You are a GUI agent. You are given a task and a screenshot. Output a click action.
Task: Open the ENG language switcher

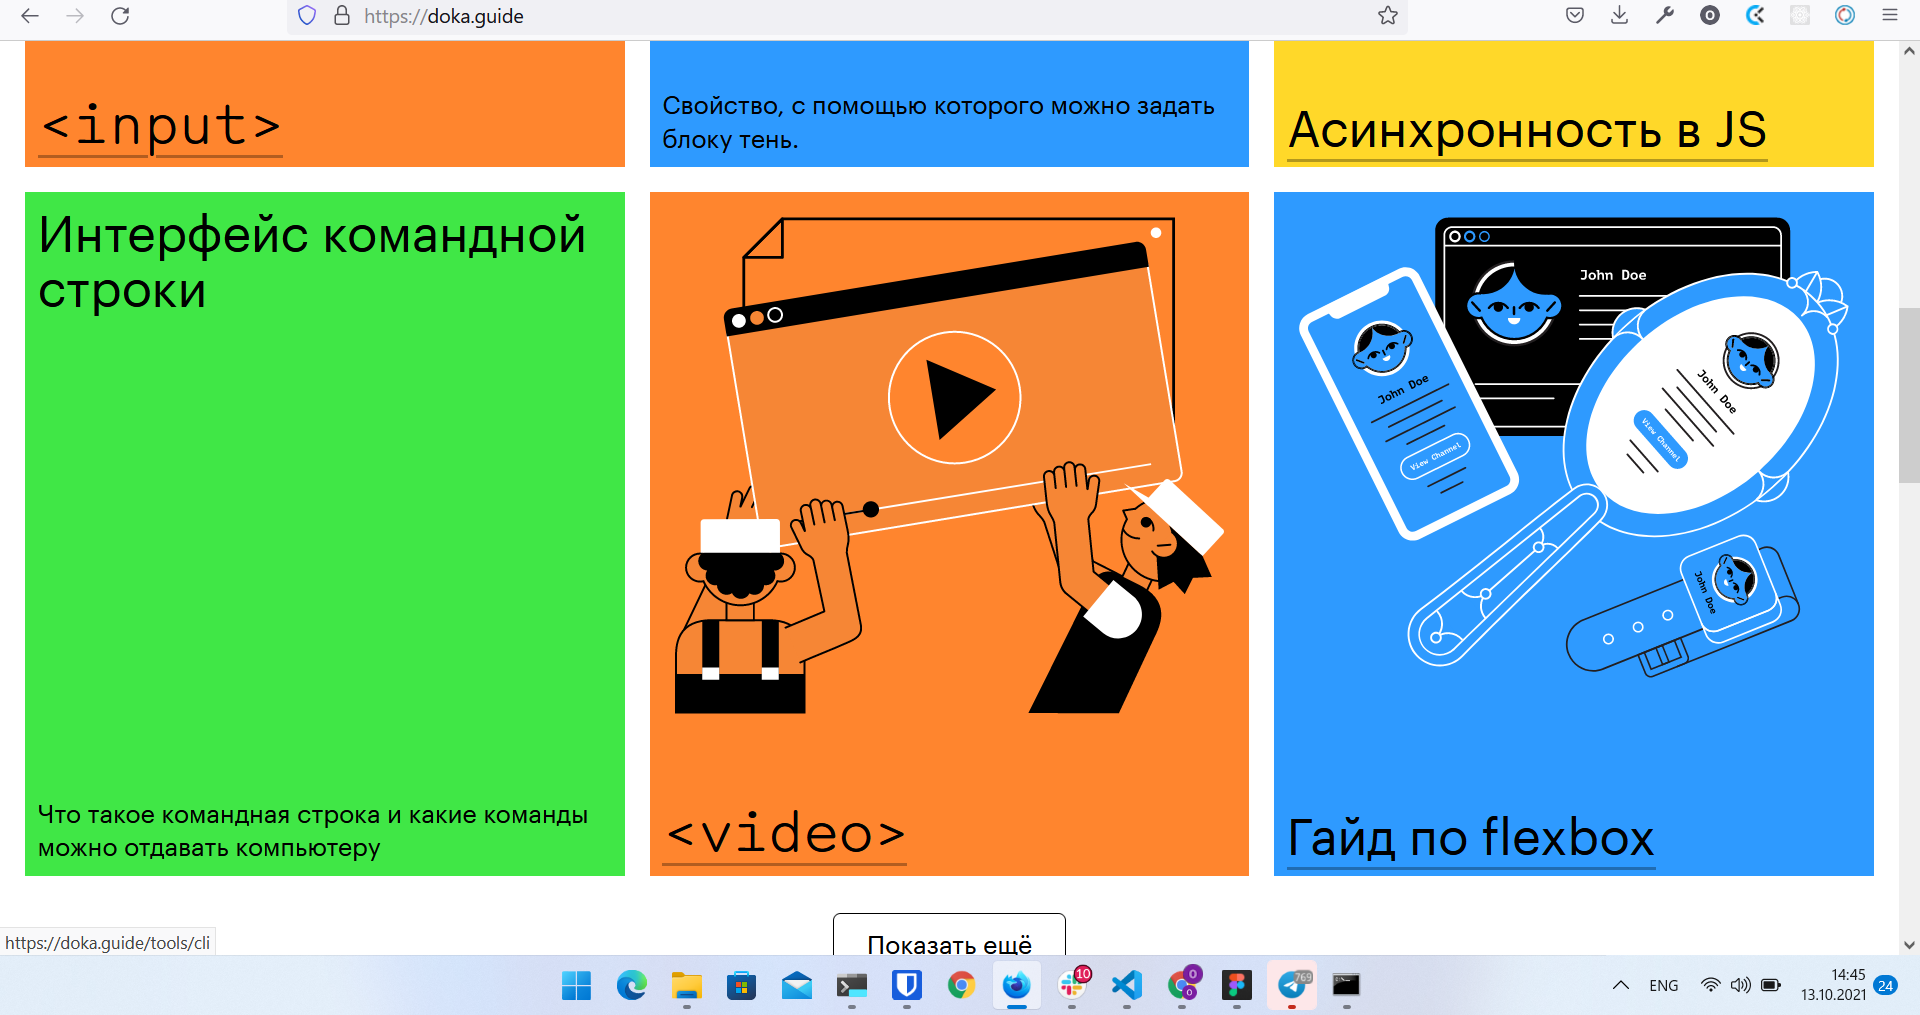coord(1664,985)
